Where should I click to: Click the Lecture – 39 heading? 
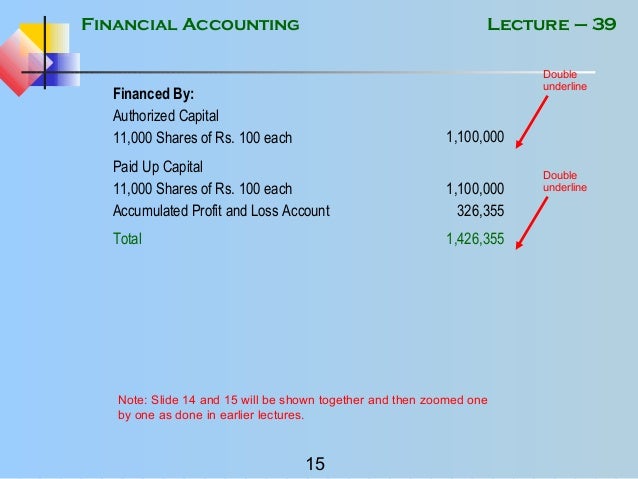[x=551, y=23]
